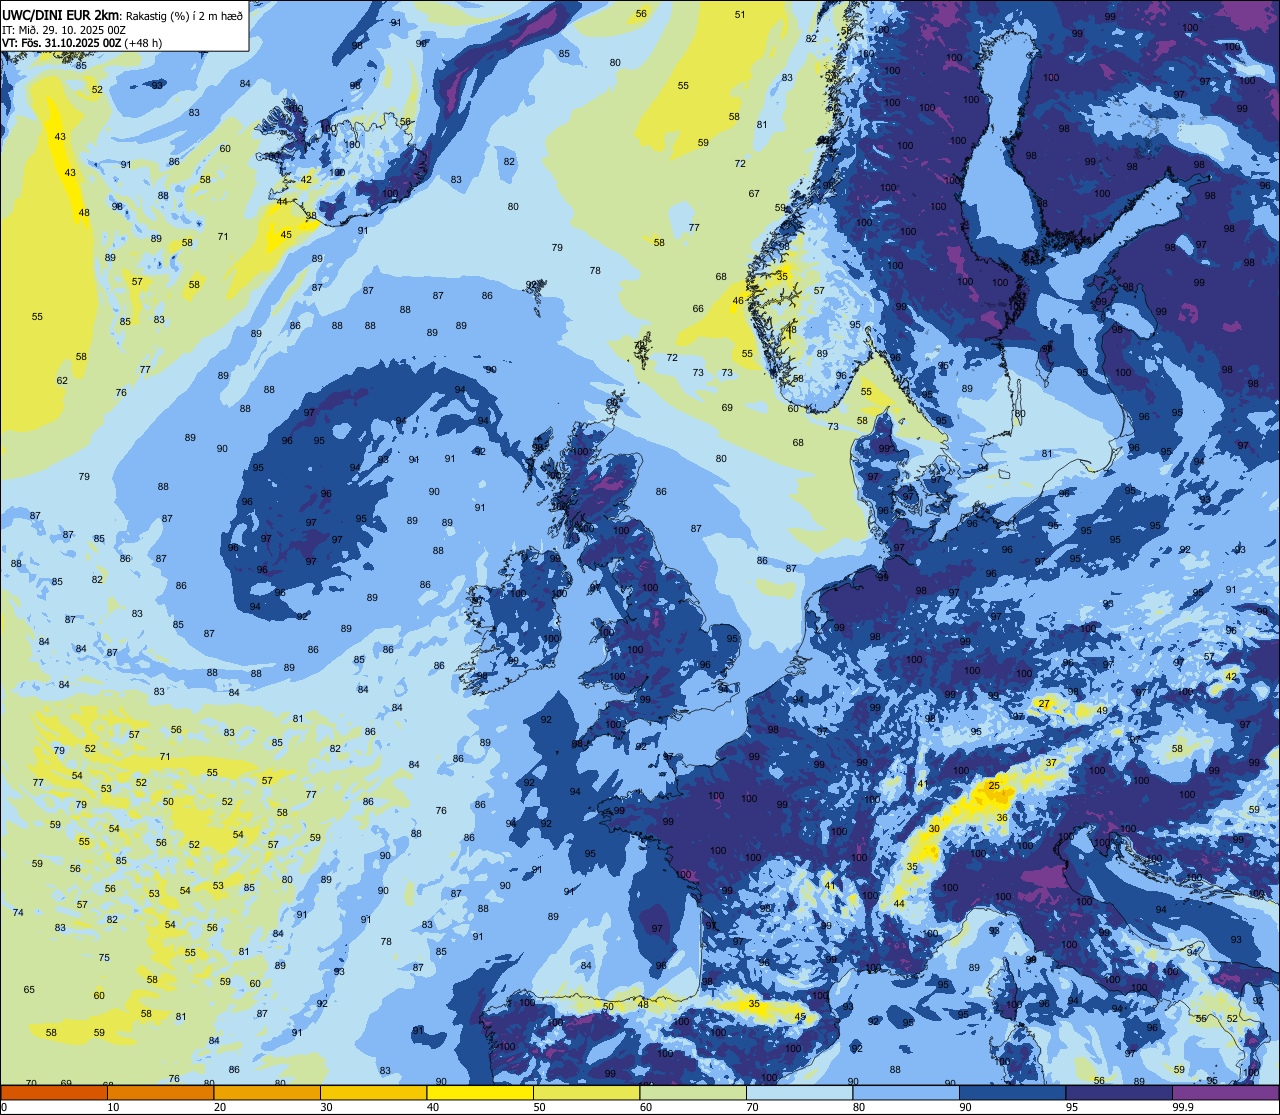Click the map value '75' in the lower-left ocean
1280x1115 pixels.
click(x=104, y=957)
